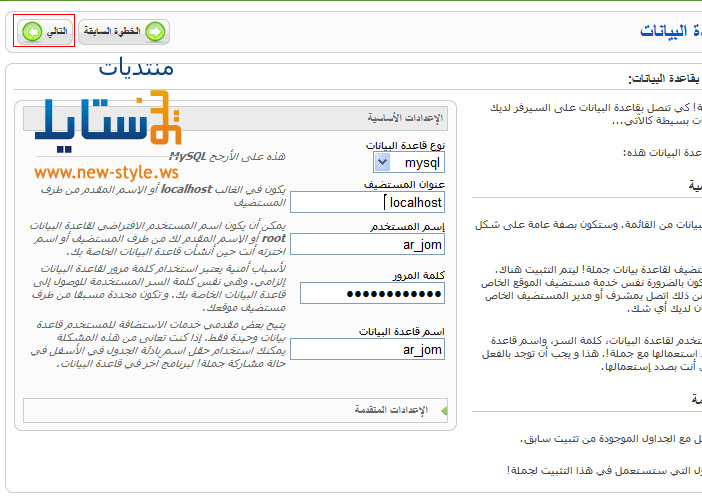
Task: Select the database name field under اسم قاعدة البيانات
Action: pyautogui.click(x=367, y=349)
